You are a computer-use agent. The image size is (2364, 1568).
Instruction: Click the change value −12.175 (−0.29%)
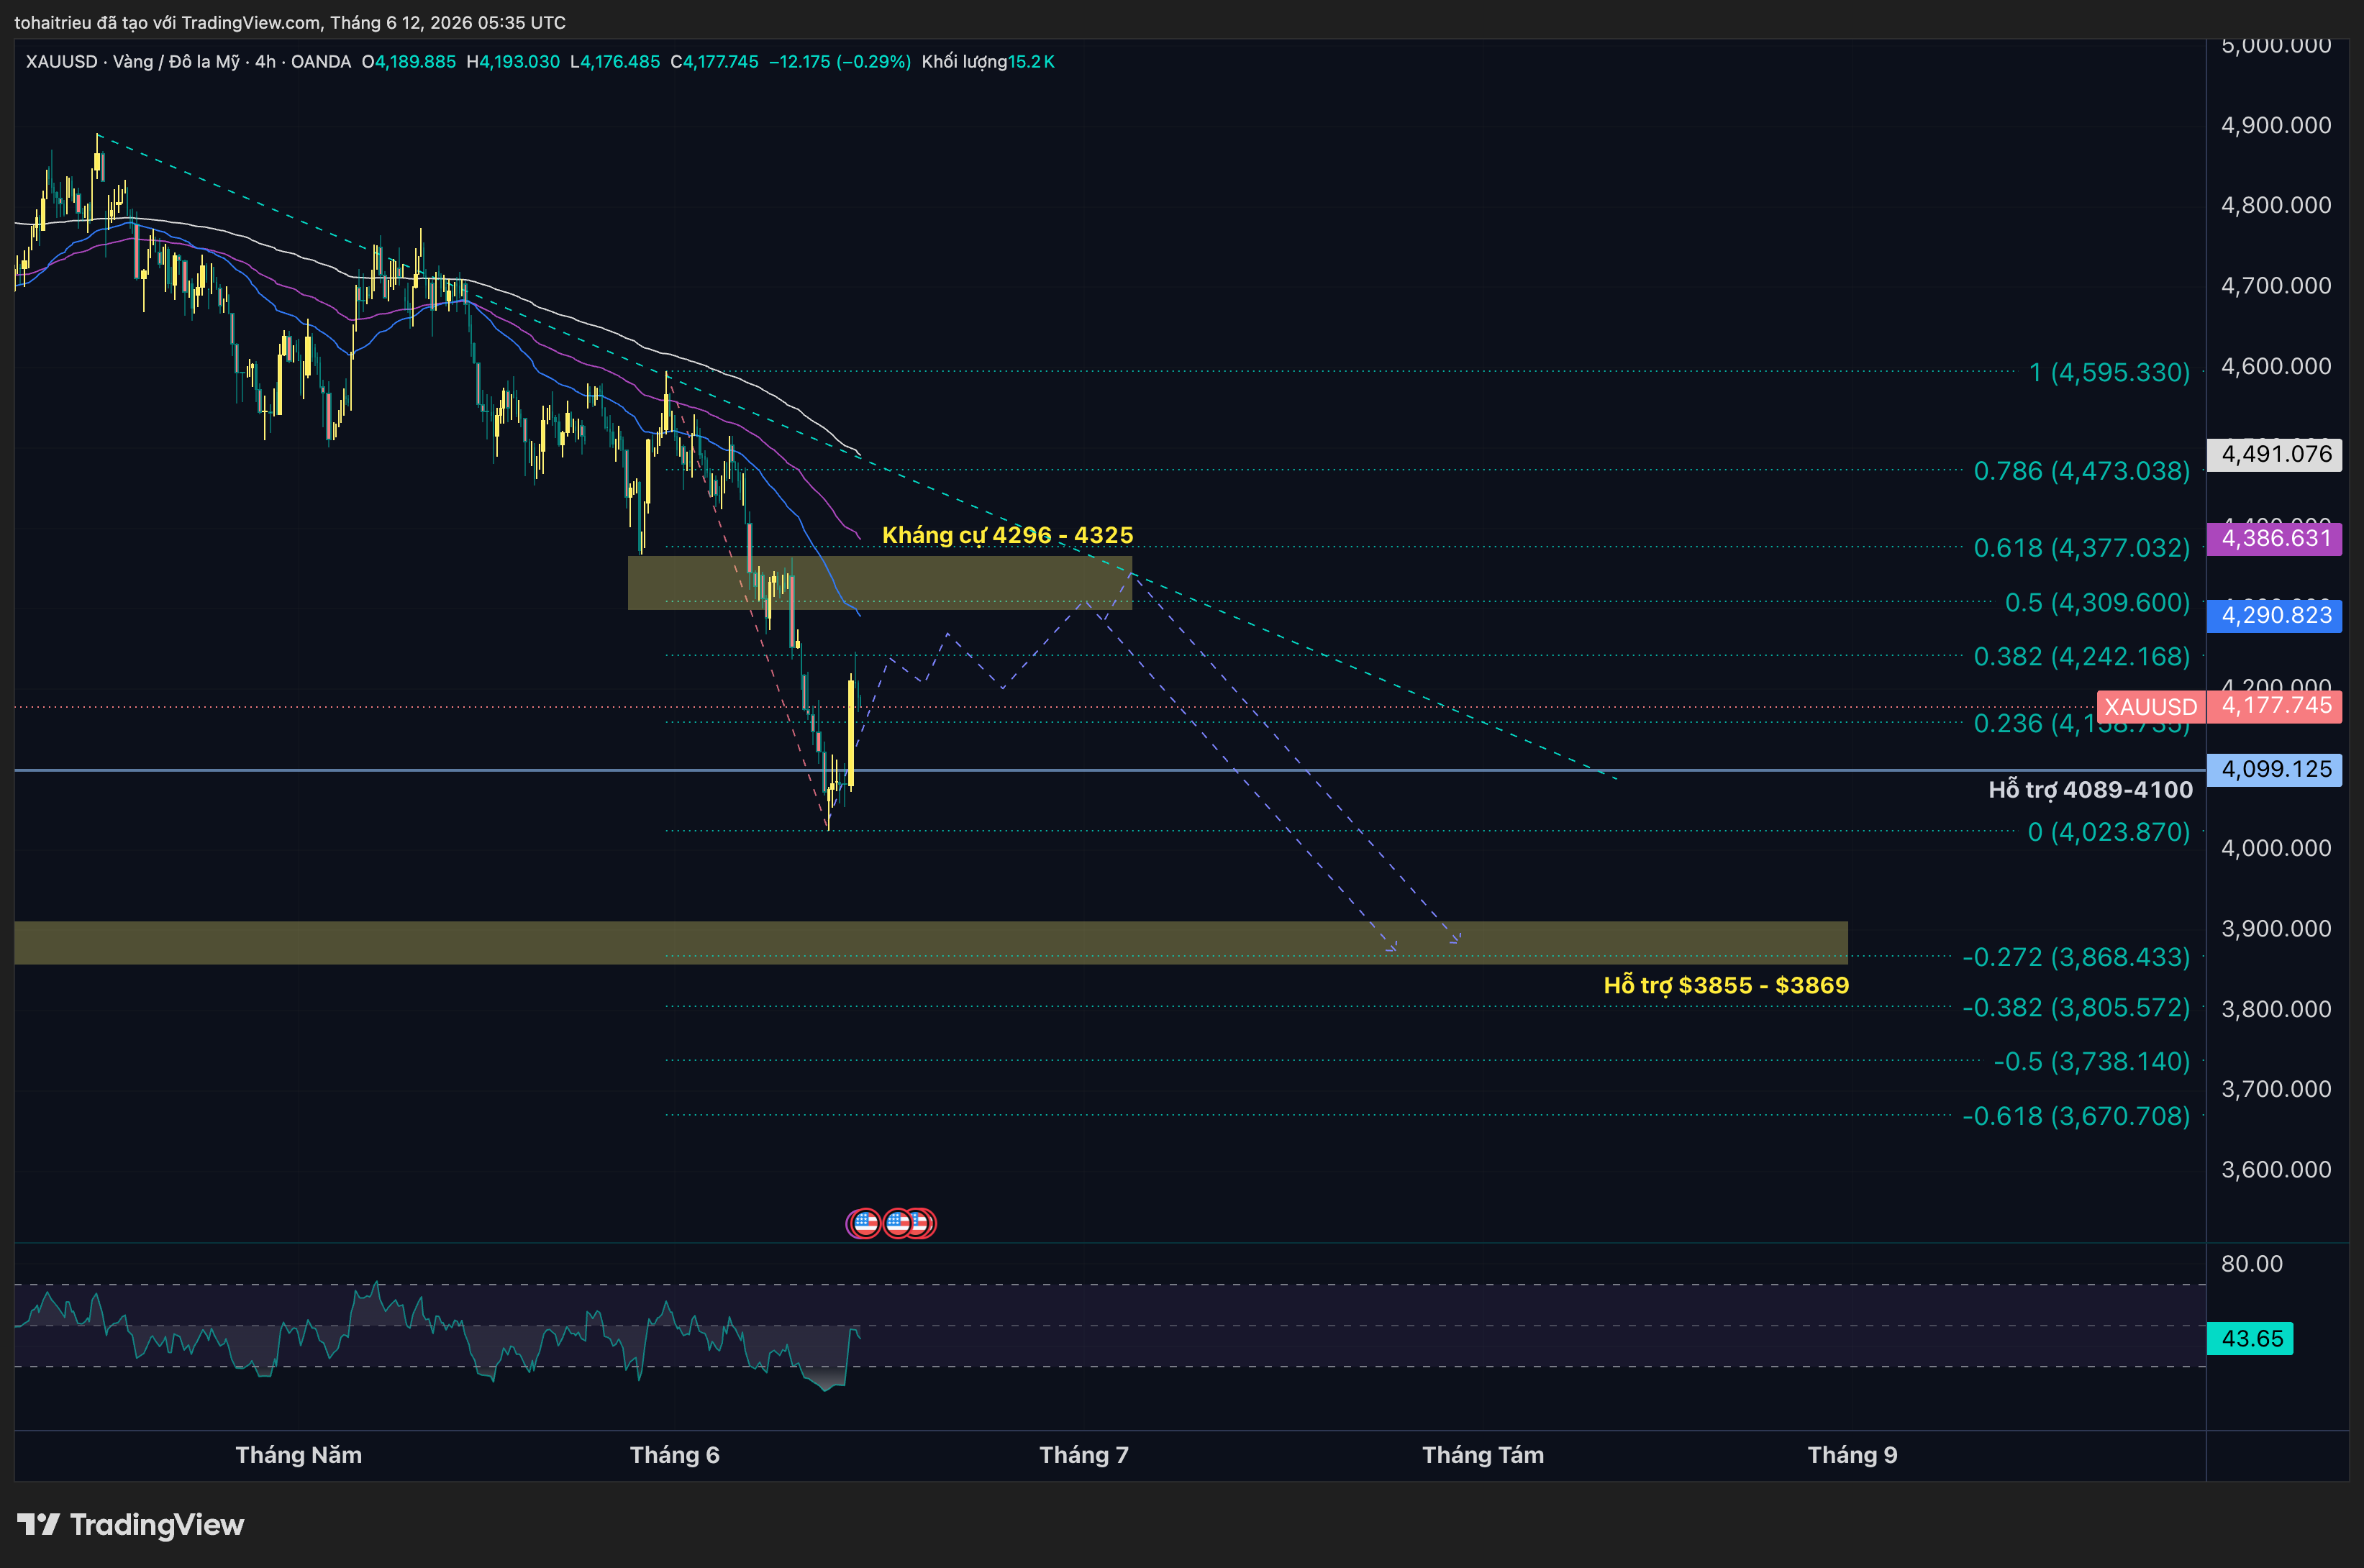pyautogui.click(x=839, y=62)
